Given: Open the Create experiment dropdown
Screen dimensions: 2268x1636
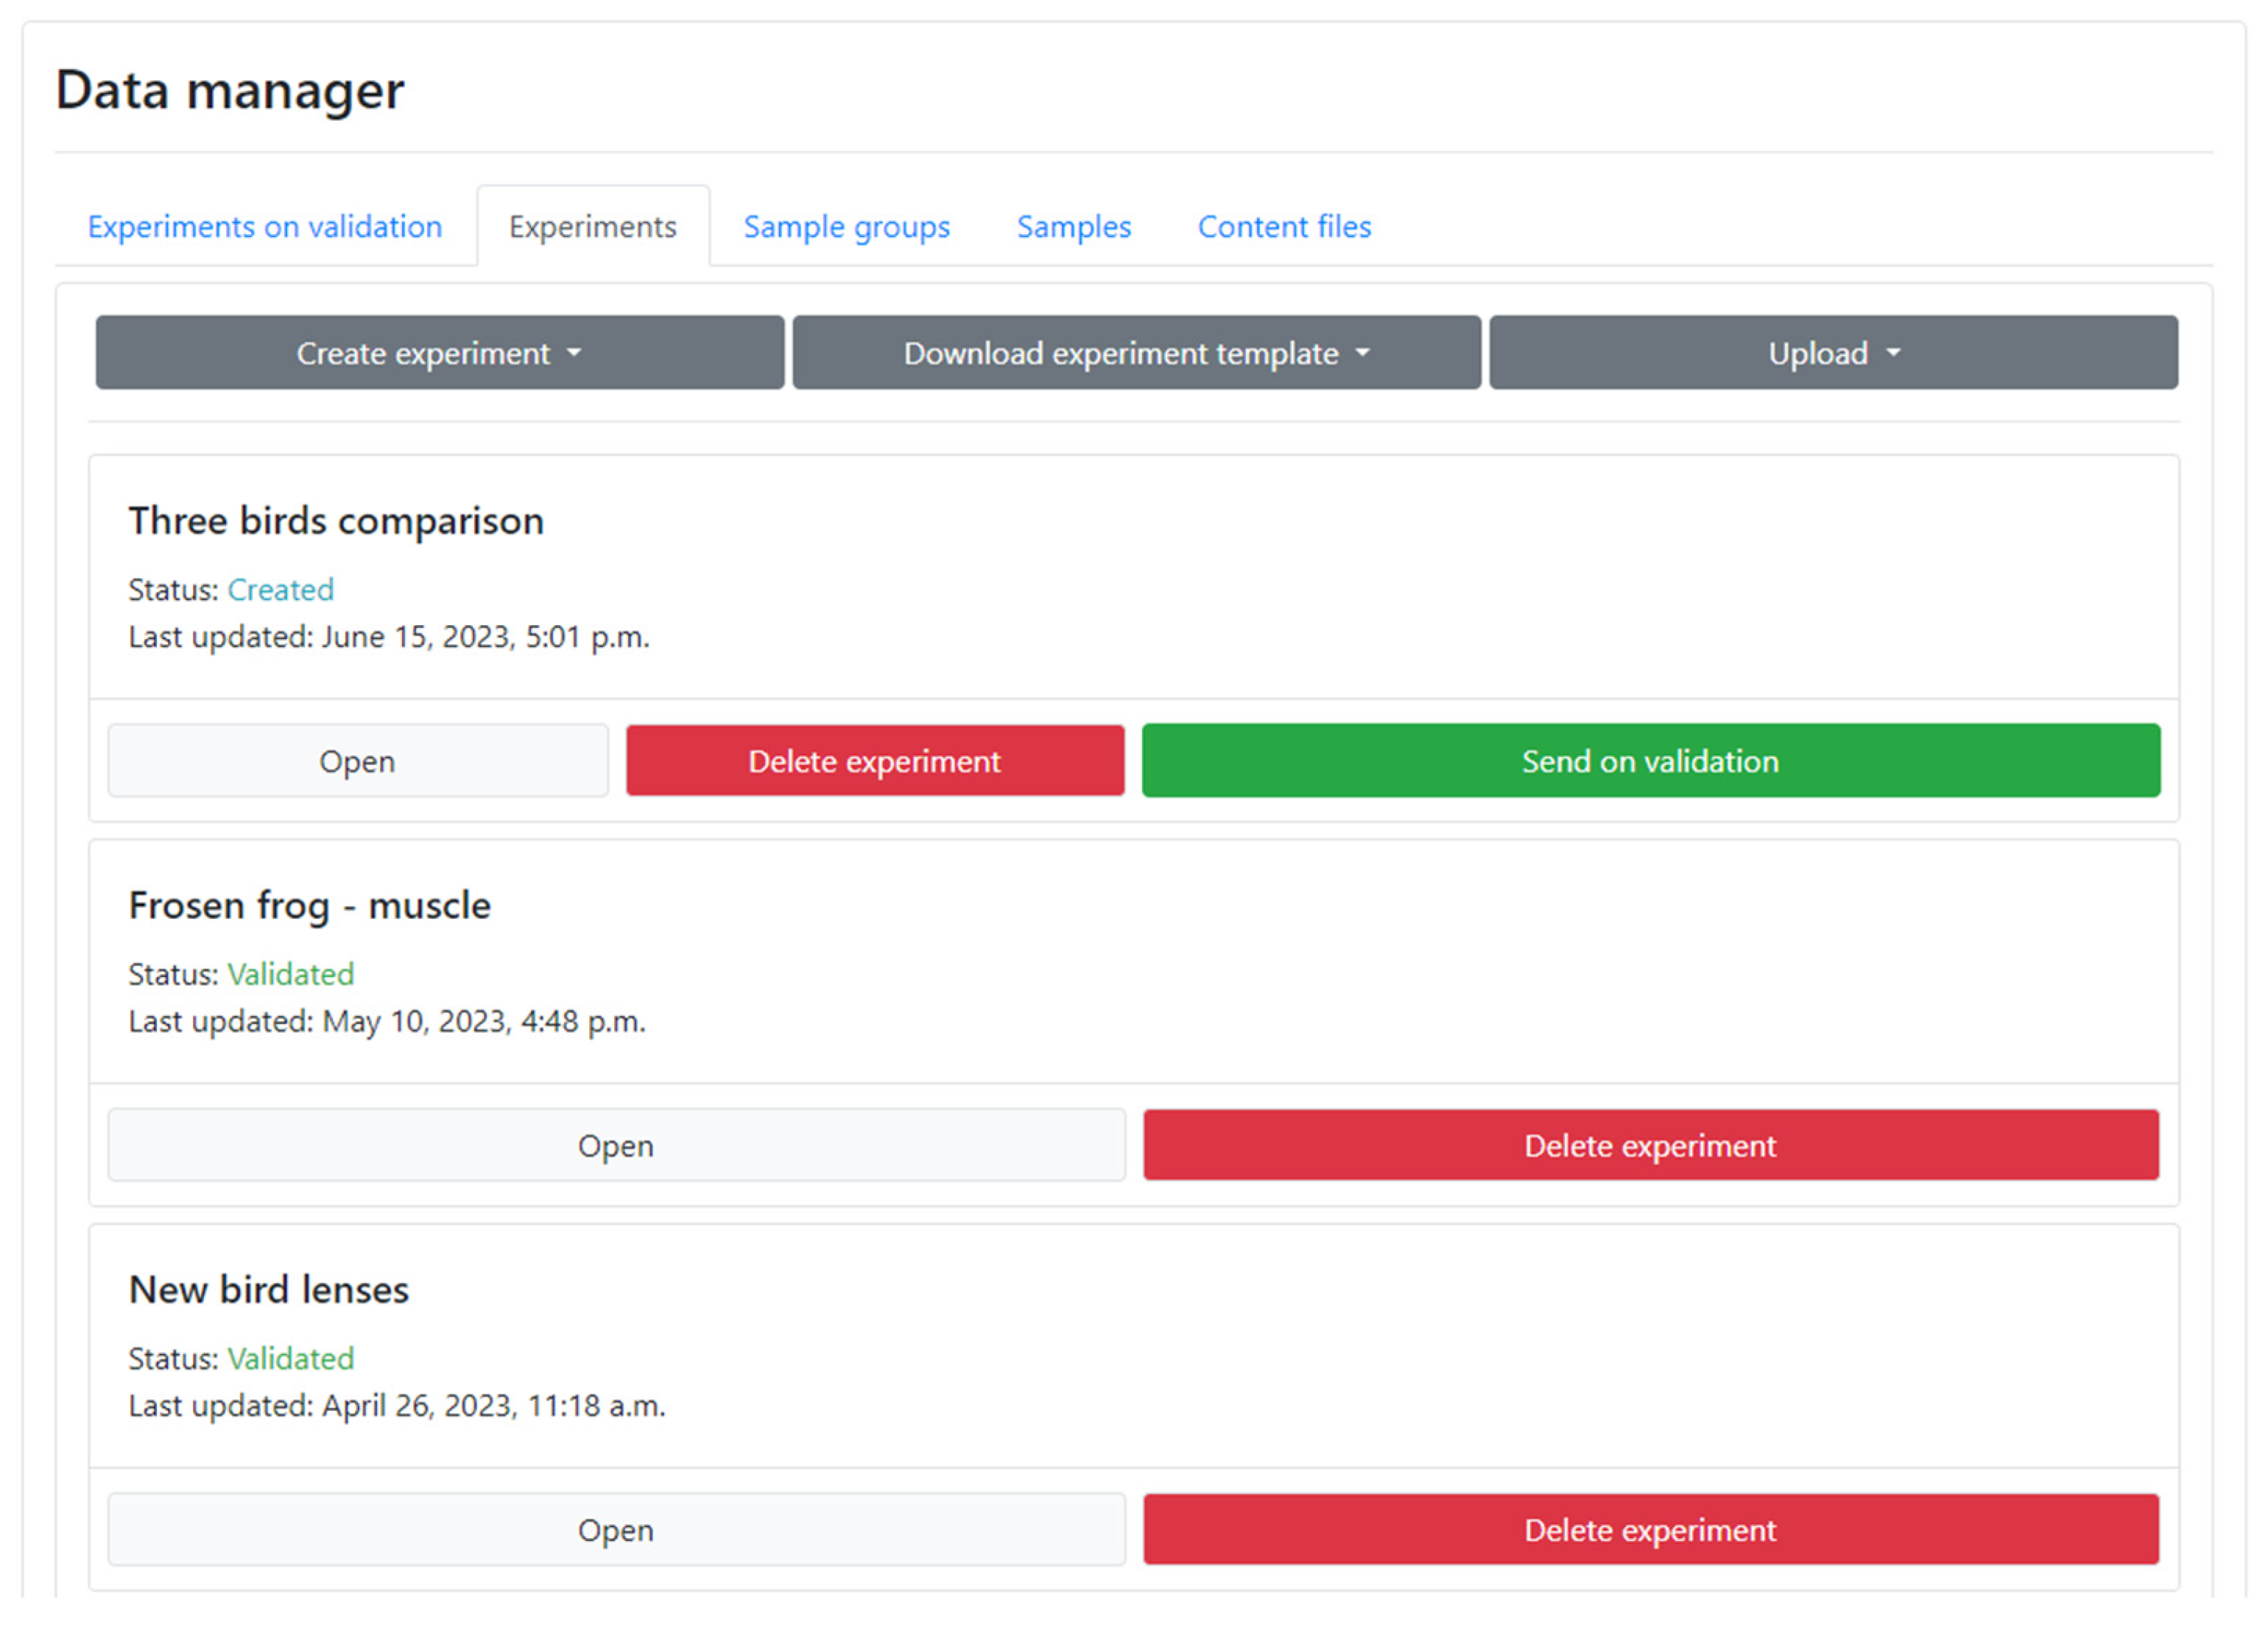Looking at the screenshot, I should point(439,353).
